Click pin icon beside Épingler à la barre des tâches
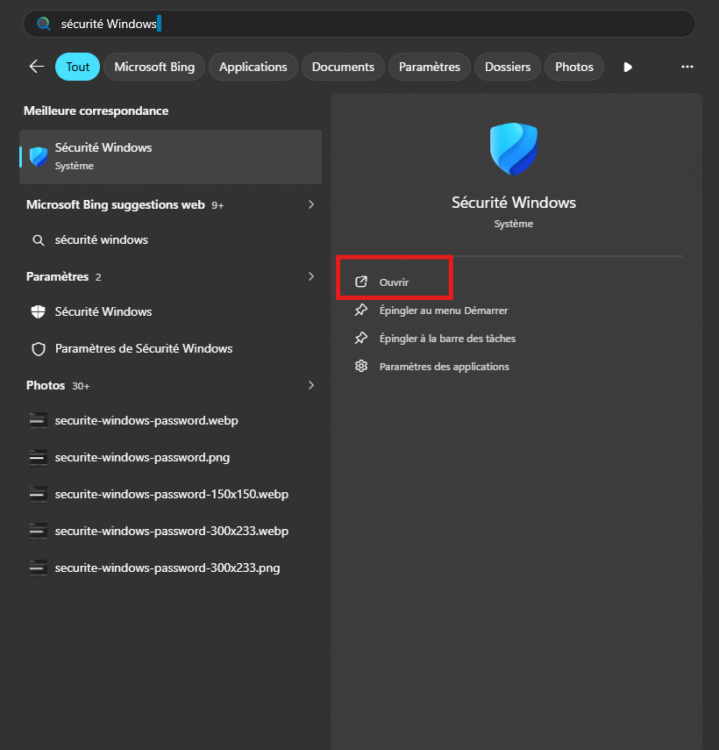The image size is (719, 750). (x=361, y=338)
